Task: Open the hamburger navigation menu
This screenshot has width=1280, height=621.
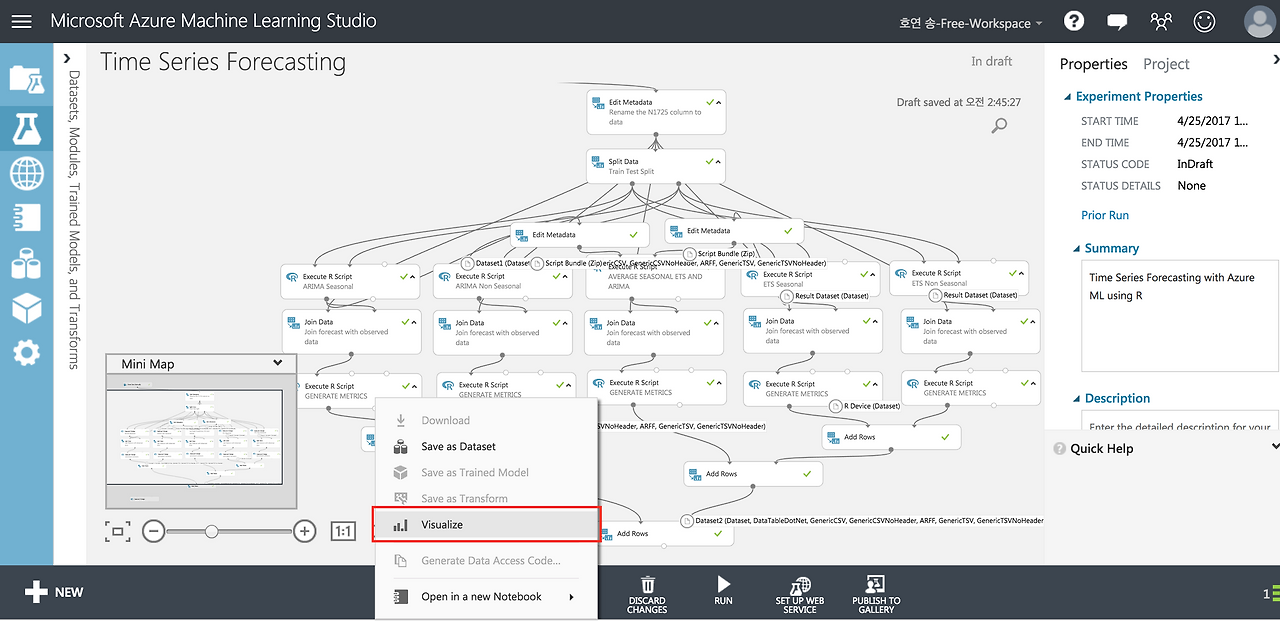Action: tap(21, 21)
